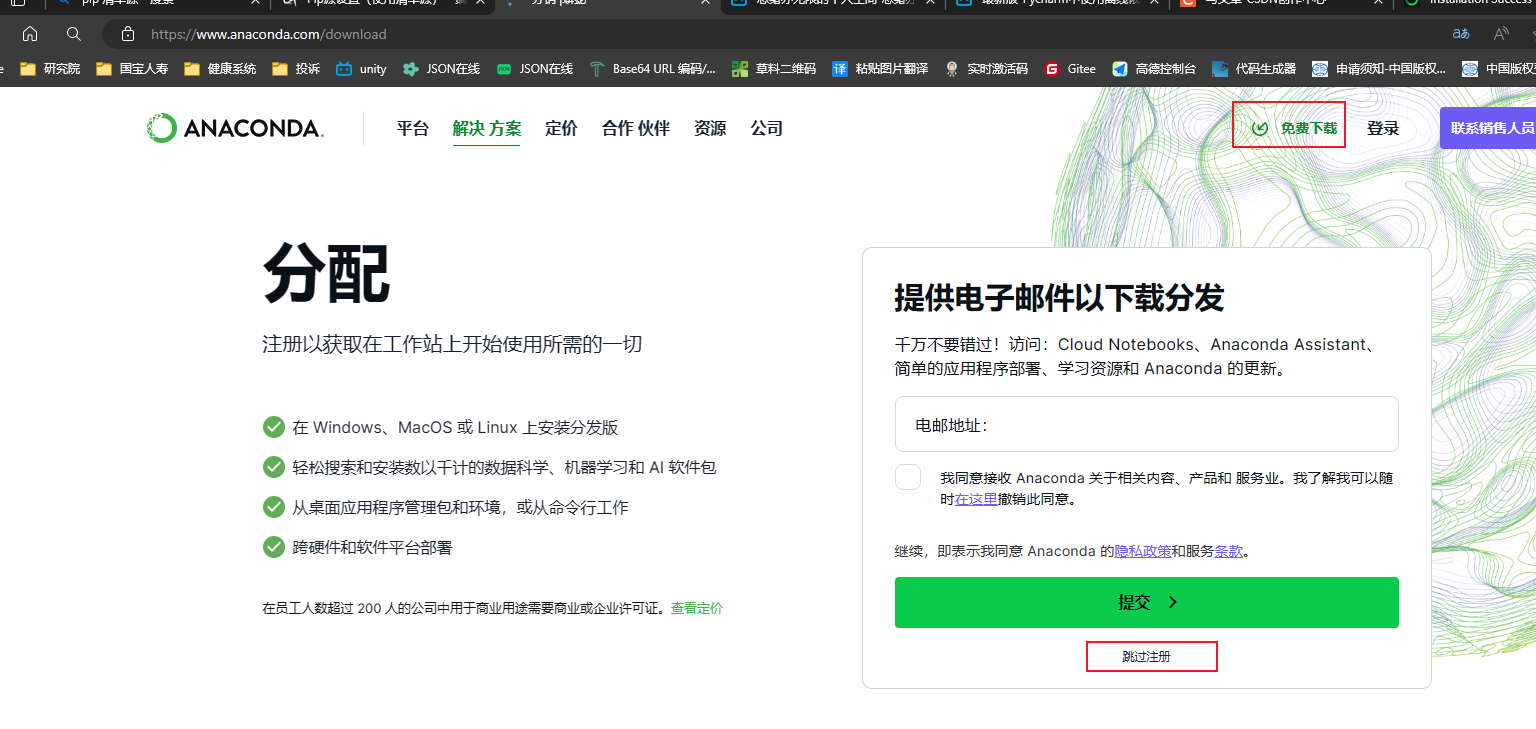Image resolution: width=1536 pixels, height=729 pixels.
Task: Open the 查看定价 link
Action: [x=697, y=608]
